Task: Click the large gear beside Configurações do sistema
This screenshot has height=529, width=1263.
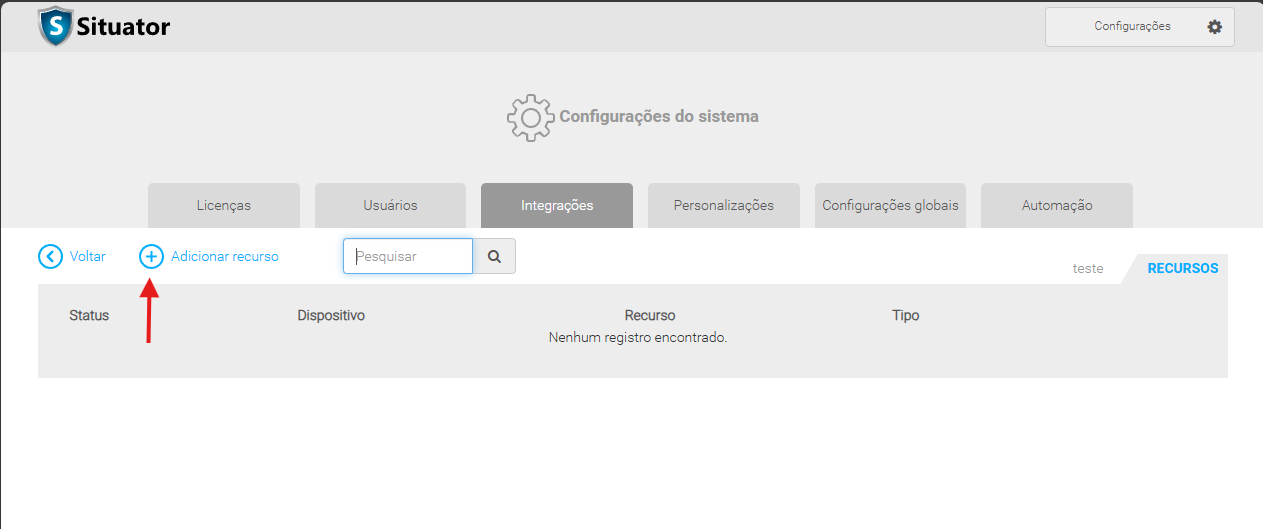Action: [x=530, y=117]
